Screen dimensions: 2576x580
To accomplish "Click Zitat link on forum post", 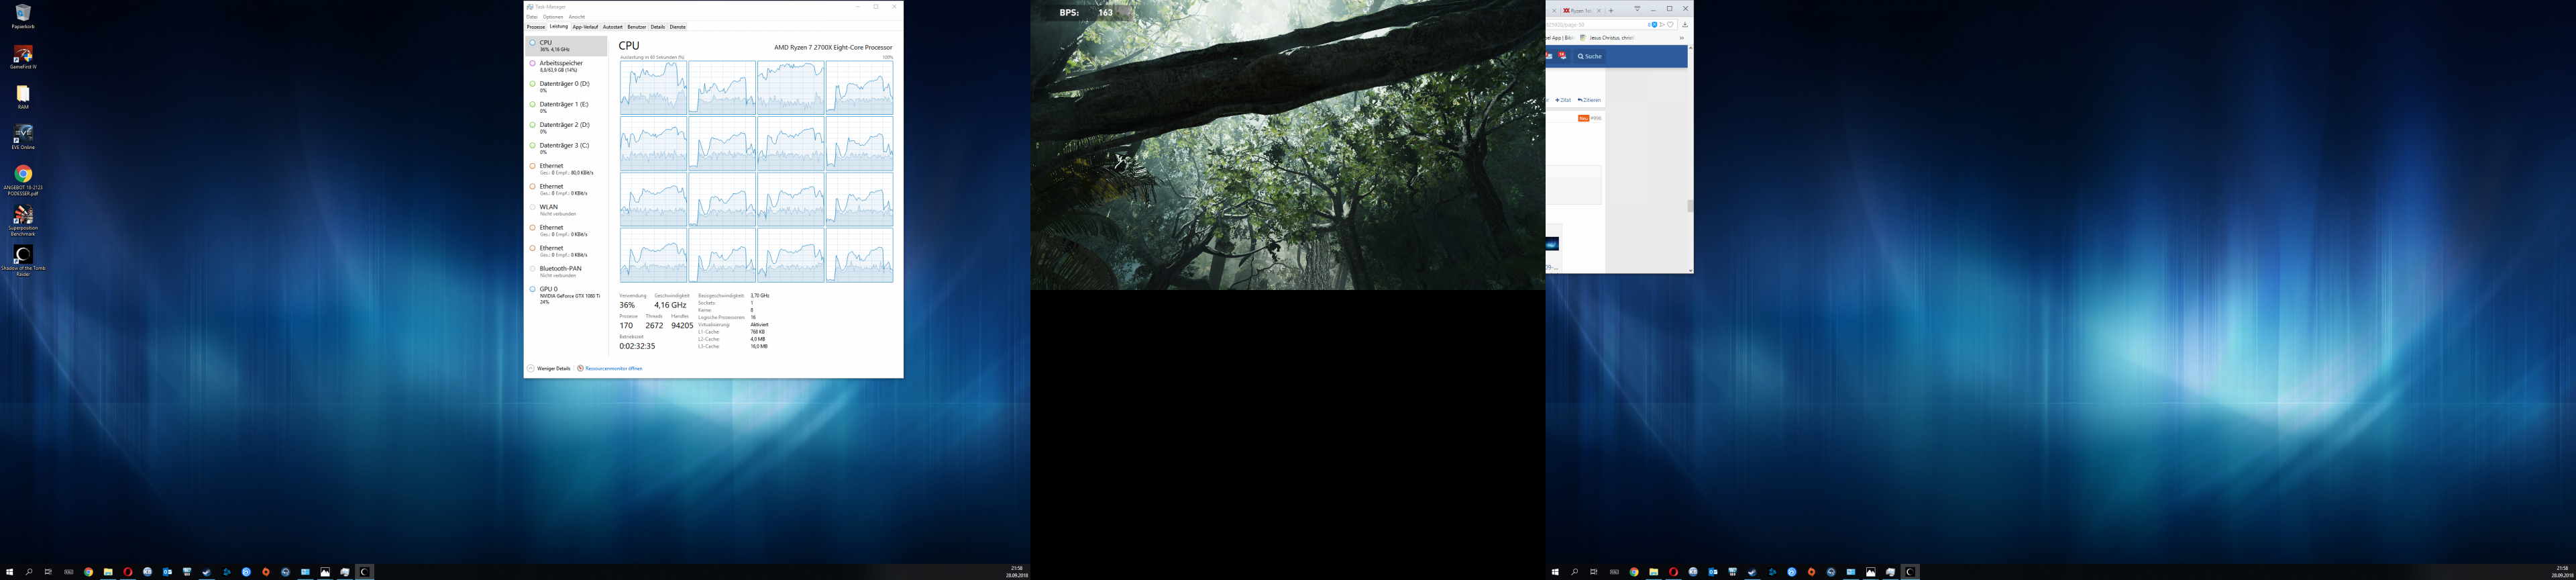I will click(1563, 100).
